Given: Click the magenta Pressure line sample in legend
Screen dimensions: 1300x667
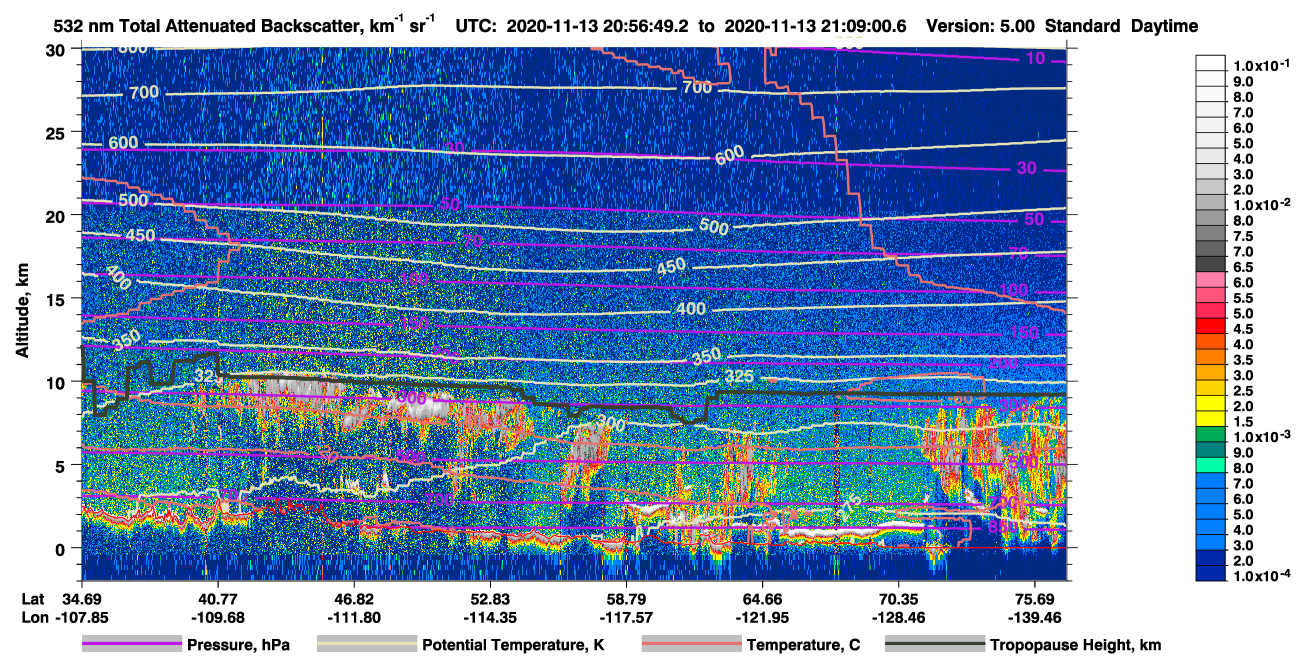Looking at the screenshot, I should click(x=131, y=645).
